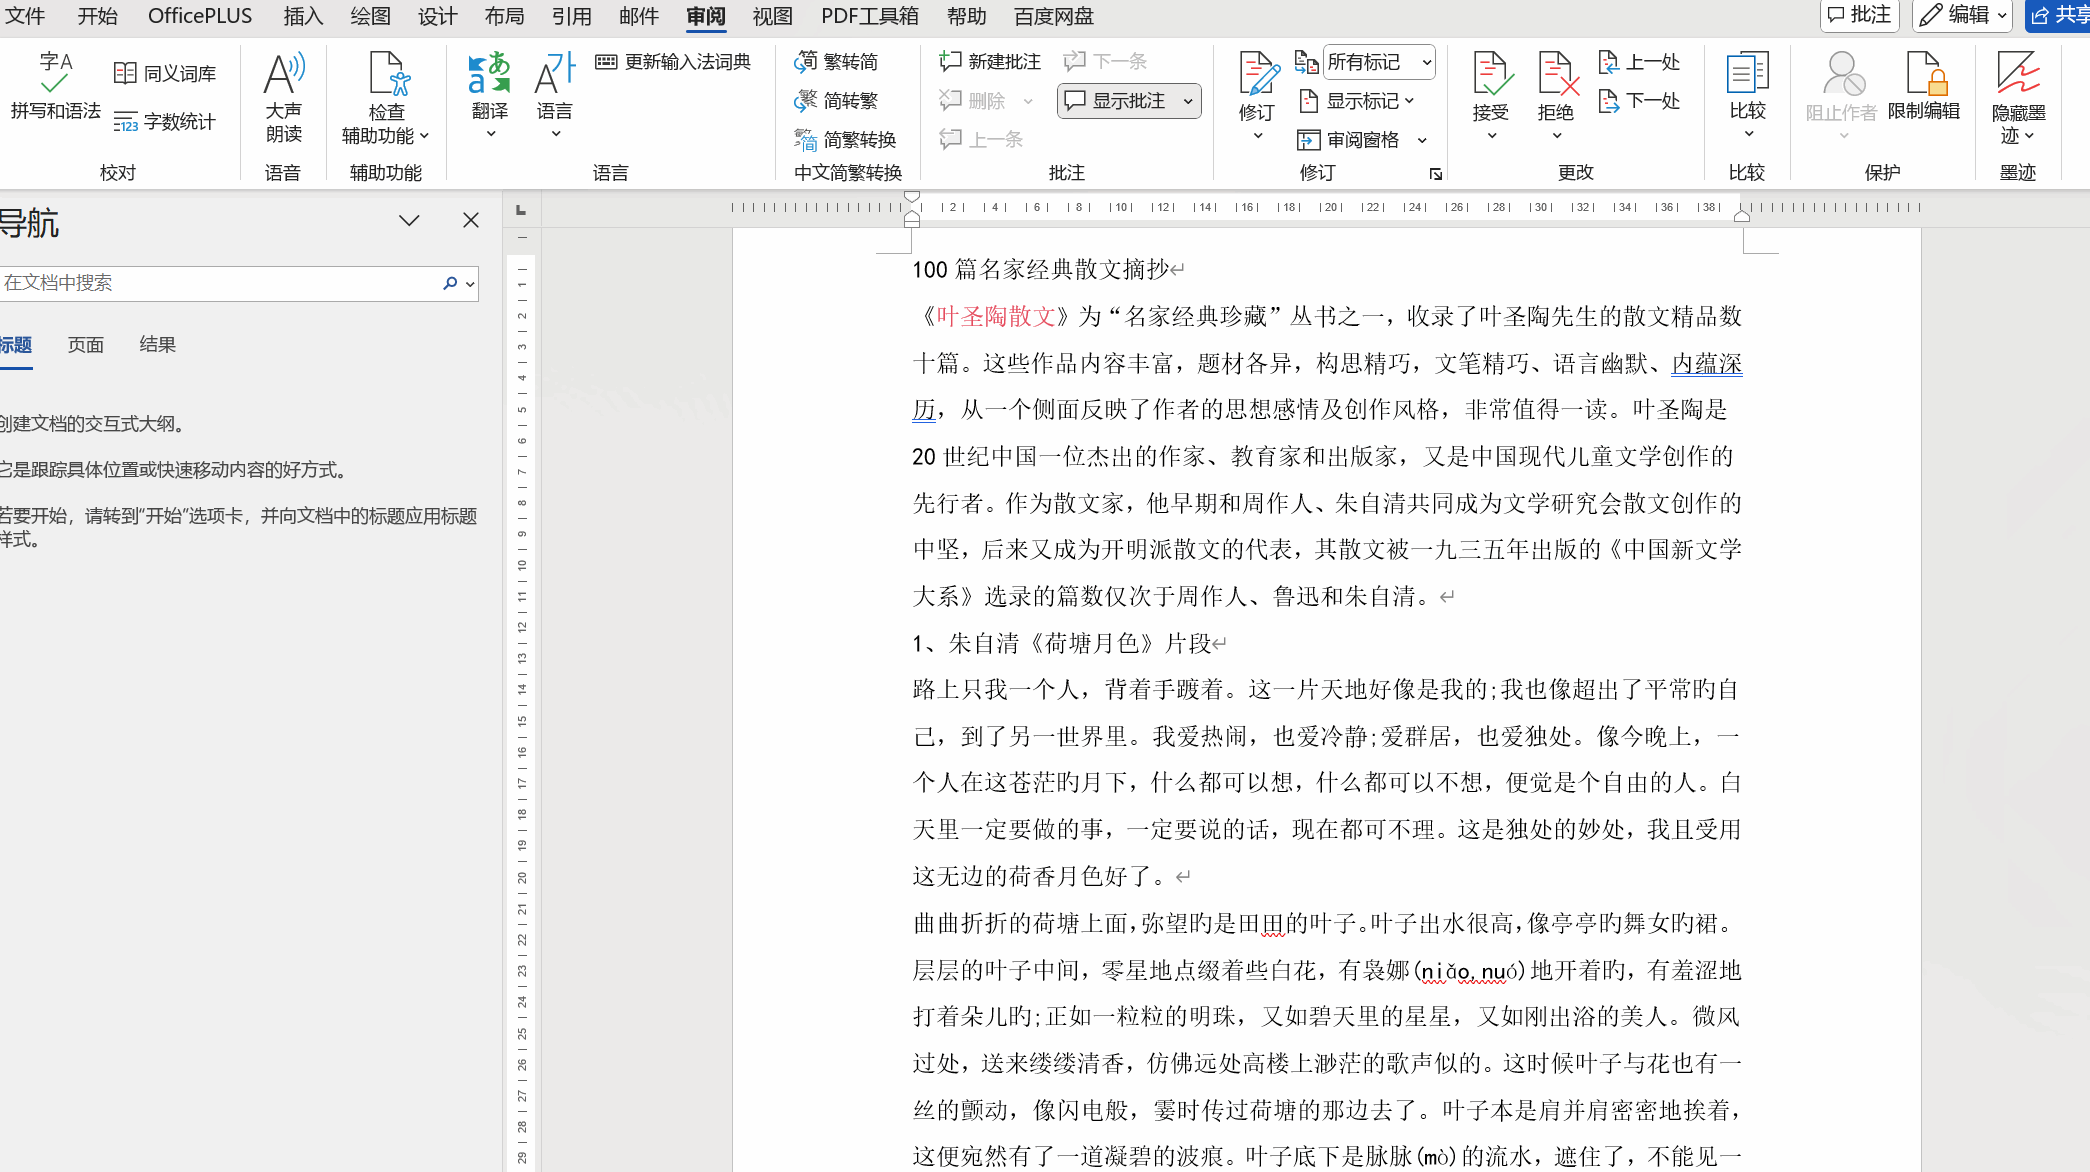Open the Word Count tool
The width and height of the screenshot is (2090, 1172).
[x=165, y=122]
